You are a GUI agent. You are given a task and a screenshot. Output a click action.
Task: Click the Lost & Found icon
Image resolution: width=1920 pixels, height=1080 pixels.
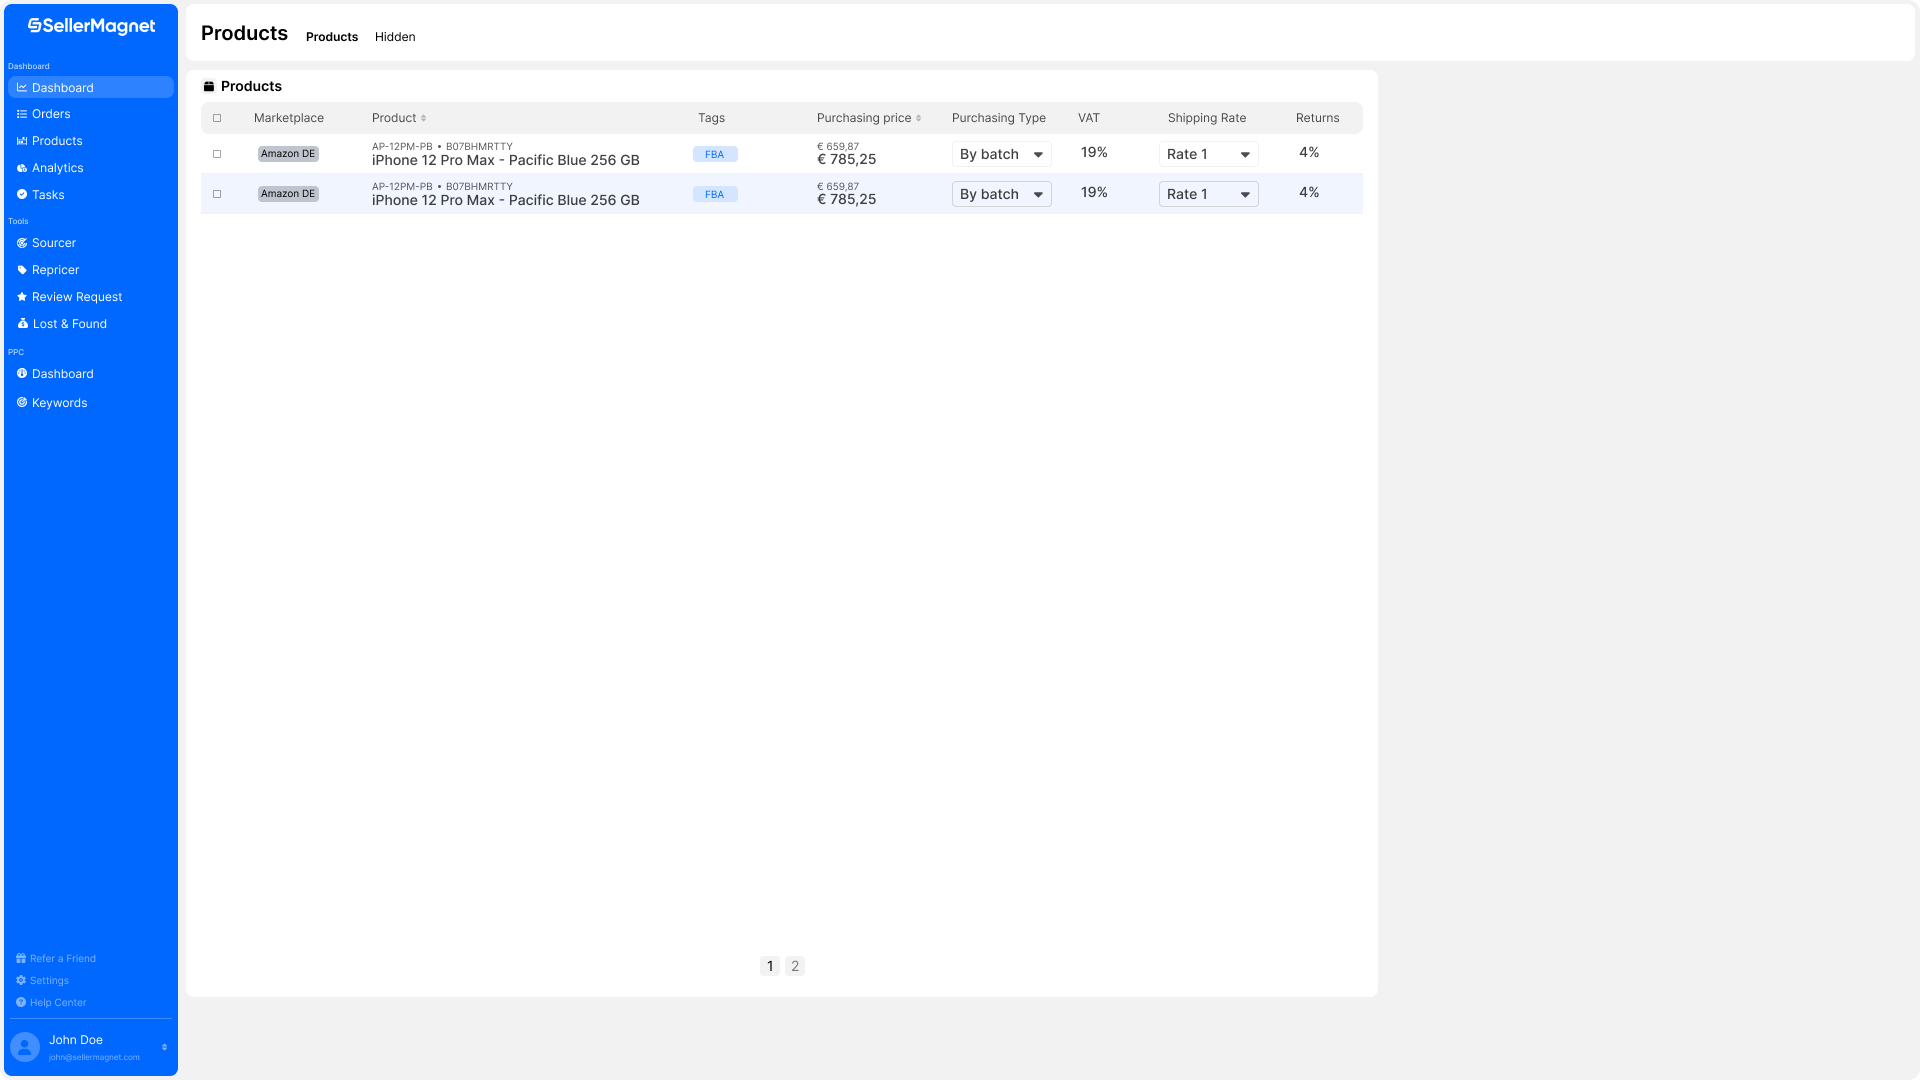[22, 324]
